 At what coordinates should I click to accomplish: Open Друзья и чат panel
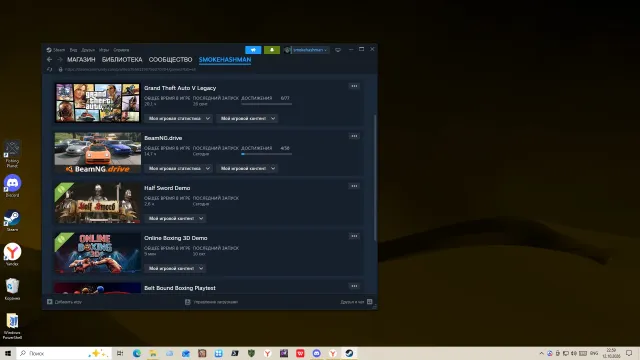click(x=356, y=302)
